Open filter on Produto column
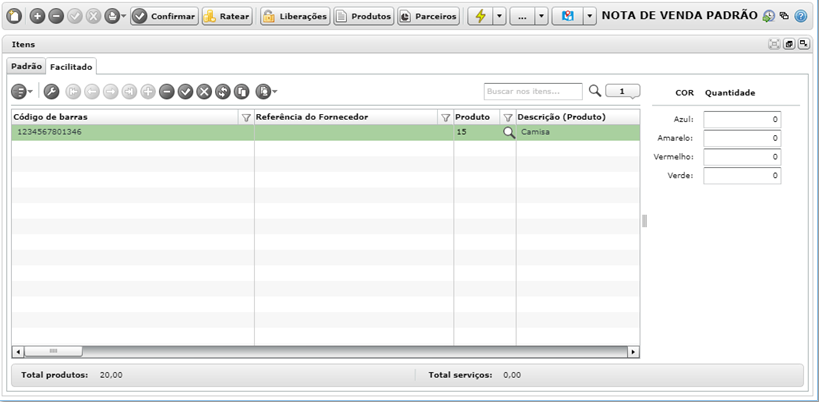The height and width of the screenshot is (402, 819). point(507,118)
